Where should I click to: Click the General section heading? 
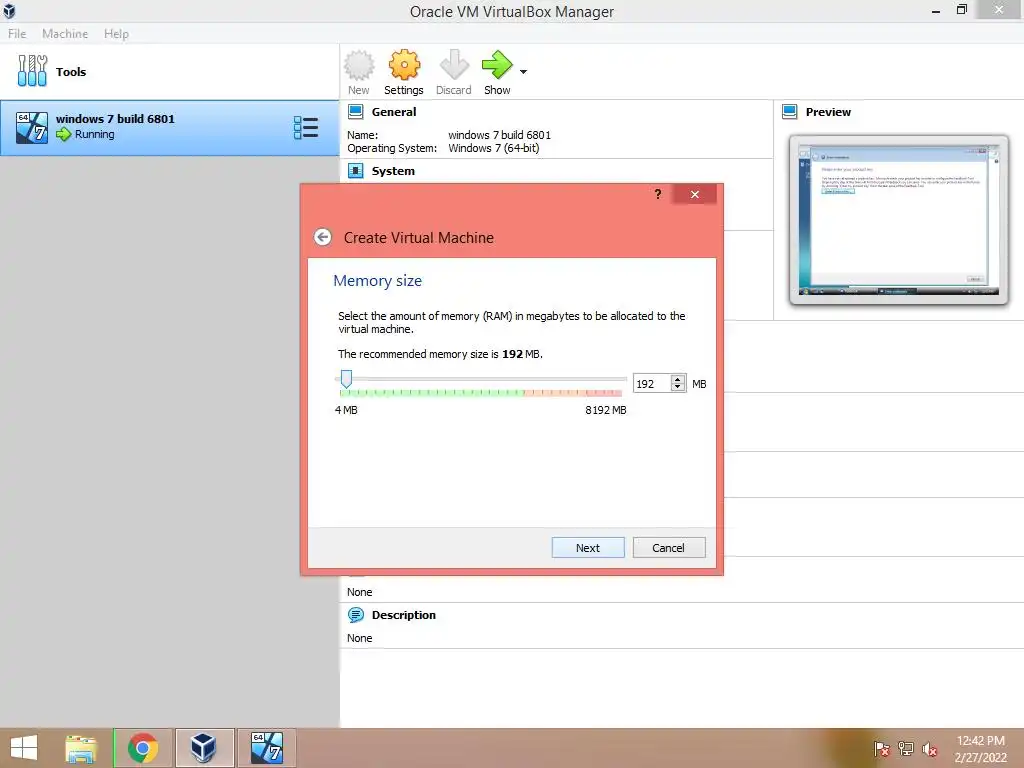(x=394, y=112)
